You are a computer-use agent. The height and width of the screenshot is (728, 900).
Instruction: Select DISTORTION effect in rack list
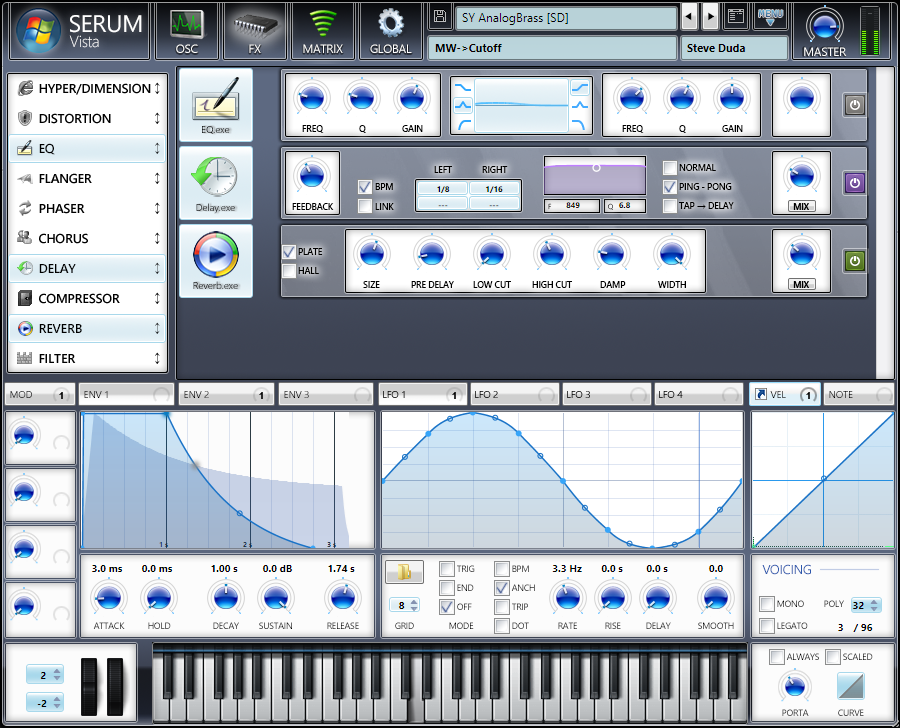88,118
